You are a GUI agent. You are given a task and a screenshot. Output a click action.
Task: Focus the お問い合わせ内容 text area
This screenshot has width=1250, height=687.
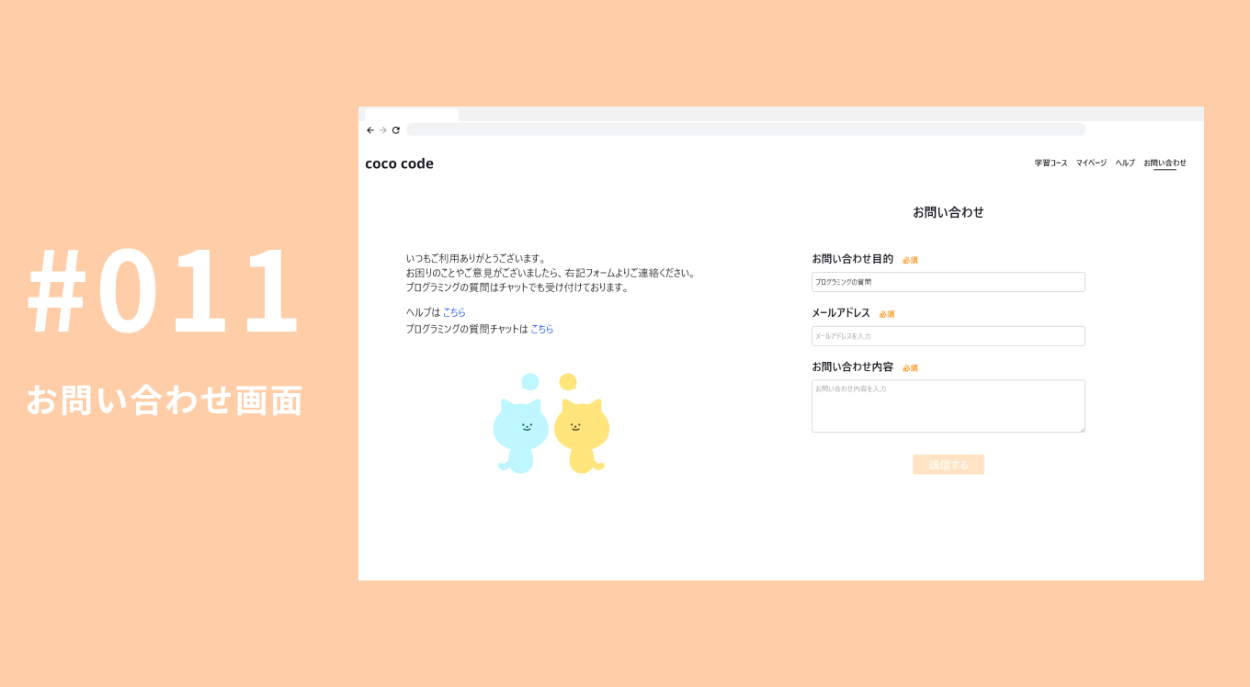pyautogui.click(x=948, y=406)
